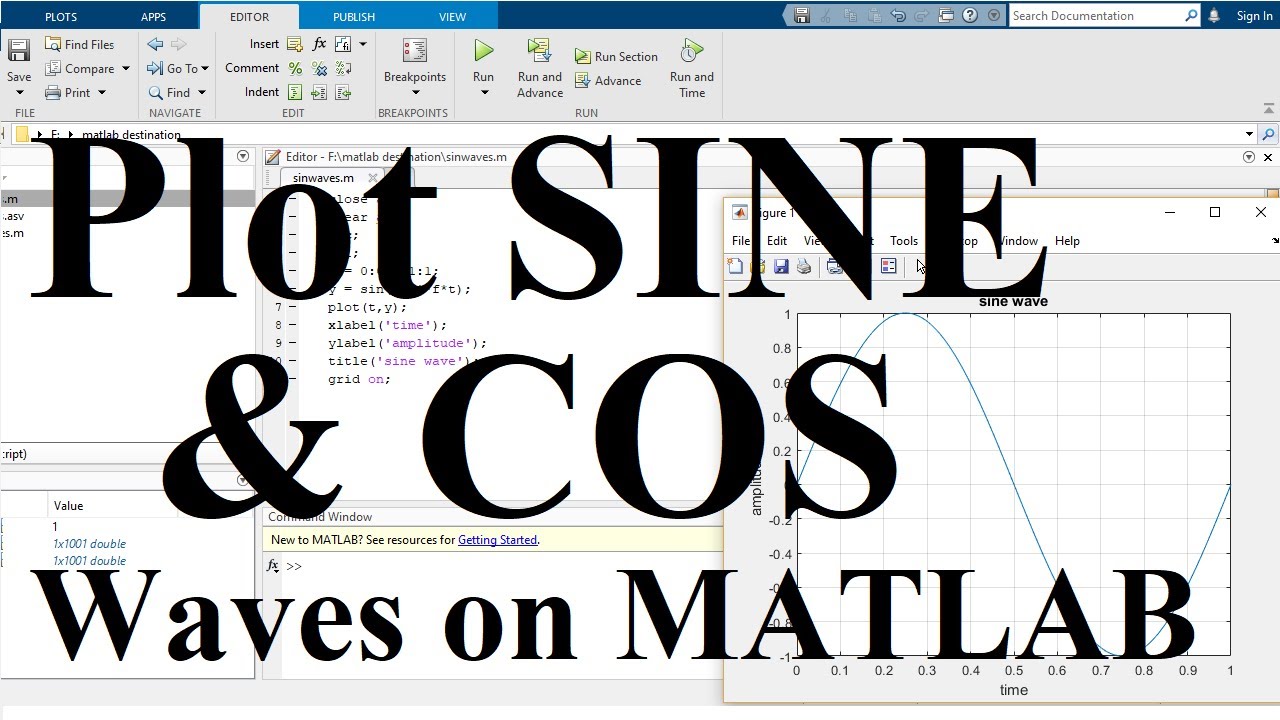Click the Switch Windows icon
The image size is (1280, 720).
pos(946,16)
